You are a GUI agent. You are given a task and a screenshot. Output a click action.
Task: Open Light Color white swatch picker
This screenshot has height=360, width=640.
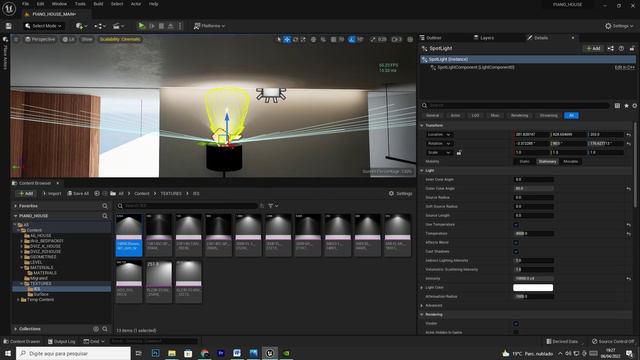point(533,287)
